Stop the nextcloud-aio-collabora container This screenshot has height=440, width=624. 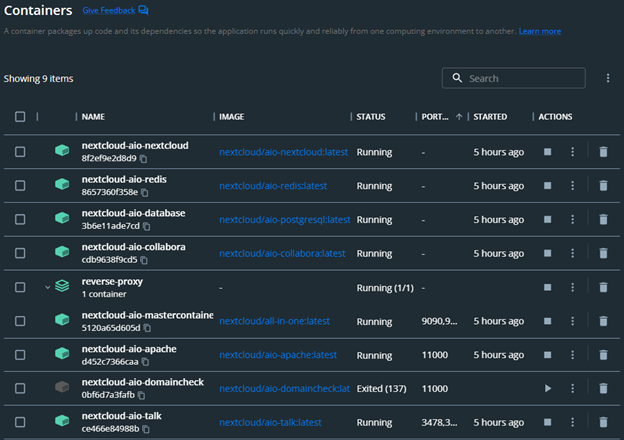click(x=548, y=253)
